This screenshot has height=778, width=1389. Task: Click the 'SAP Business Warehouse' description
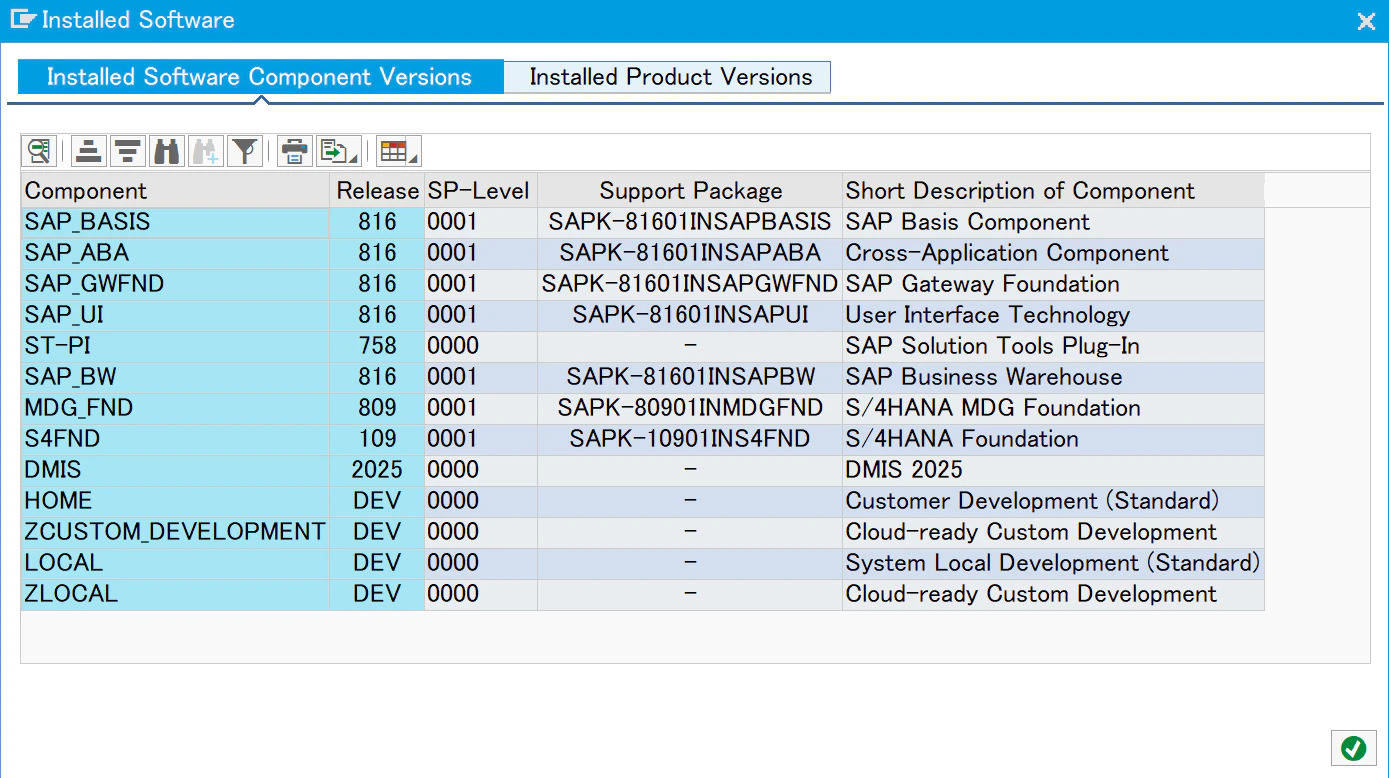1053,377
